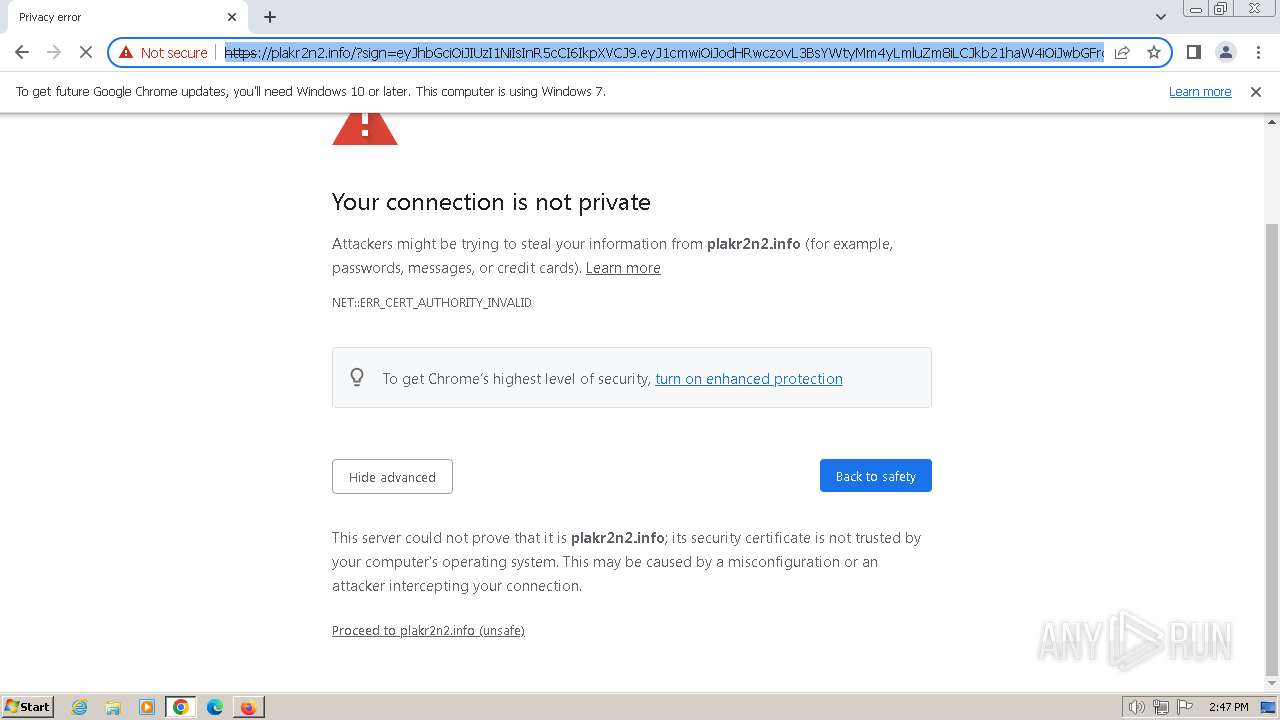
Task: Launch Internet Explorer from taskbar
Action: (x=80, y=707)
